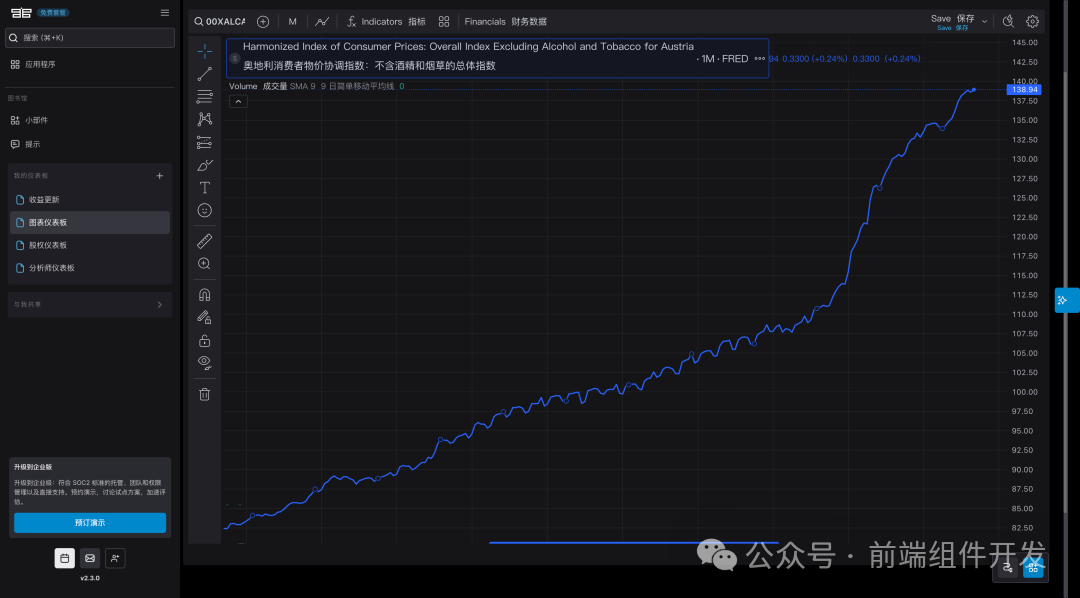
Task: Open the chart style line icon
Action: [322, 21]
